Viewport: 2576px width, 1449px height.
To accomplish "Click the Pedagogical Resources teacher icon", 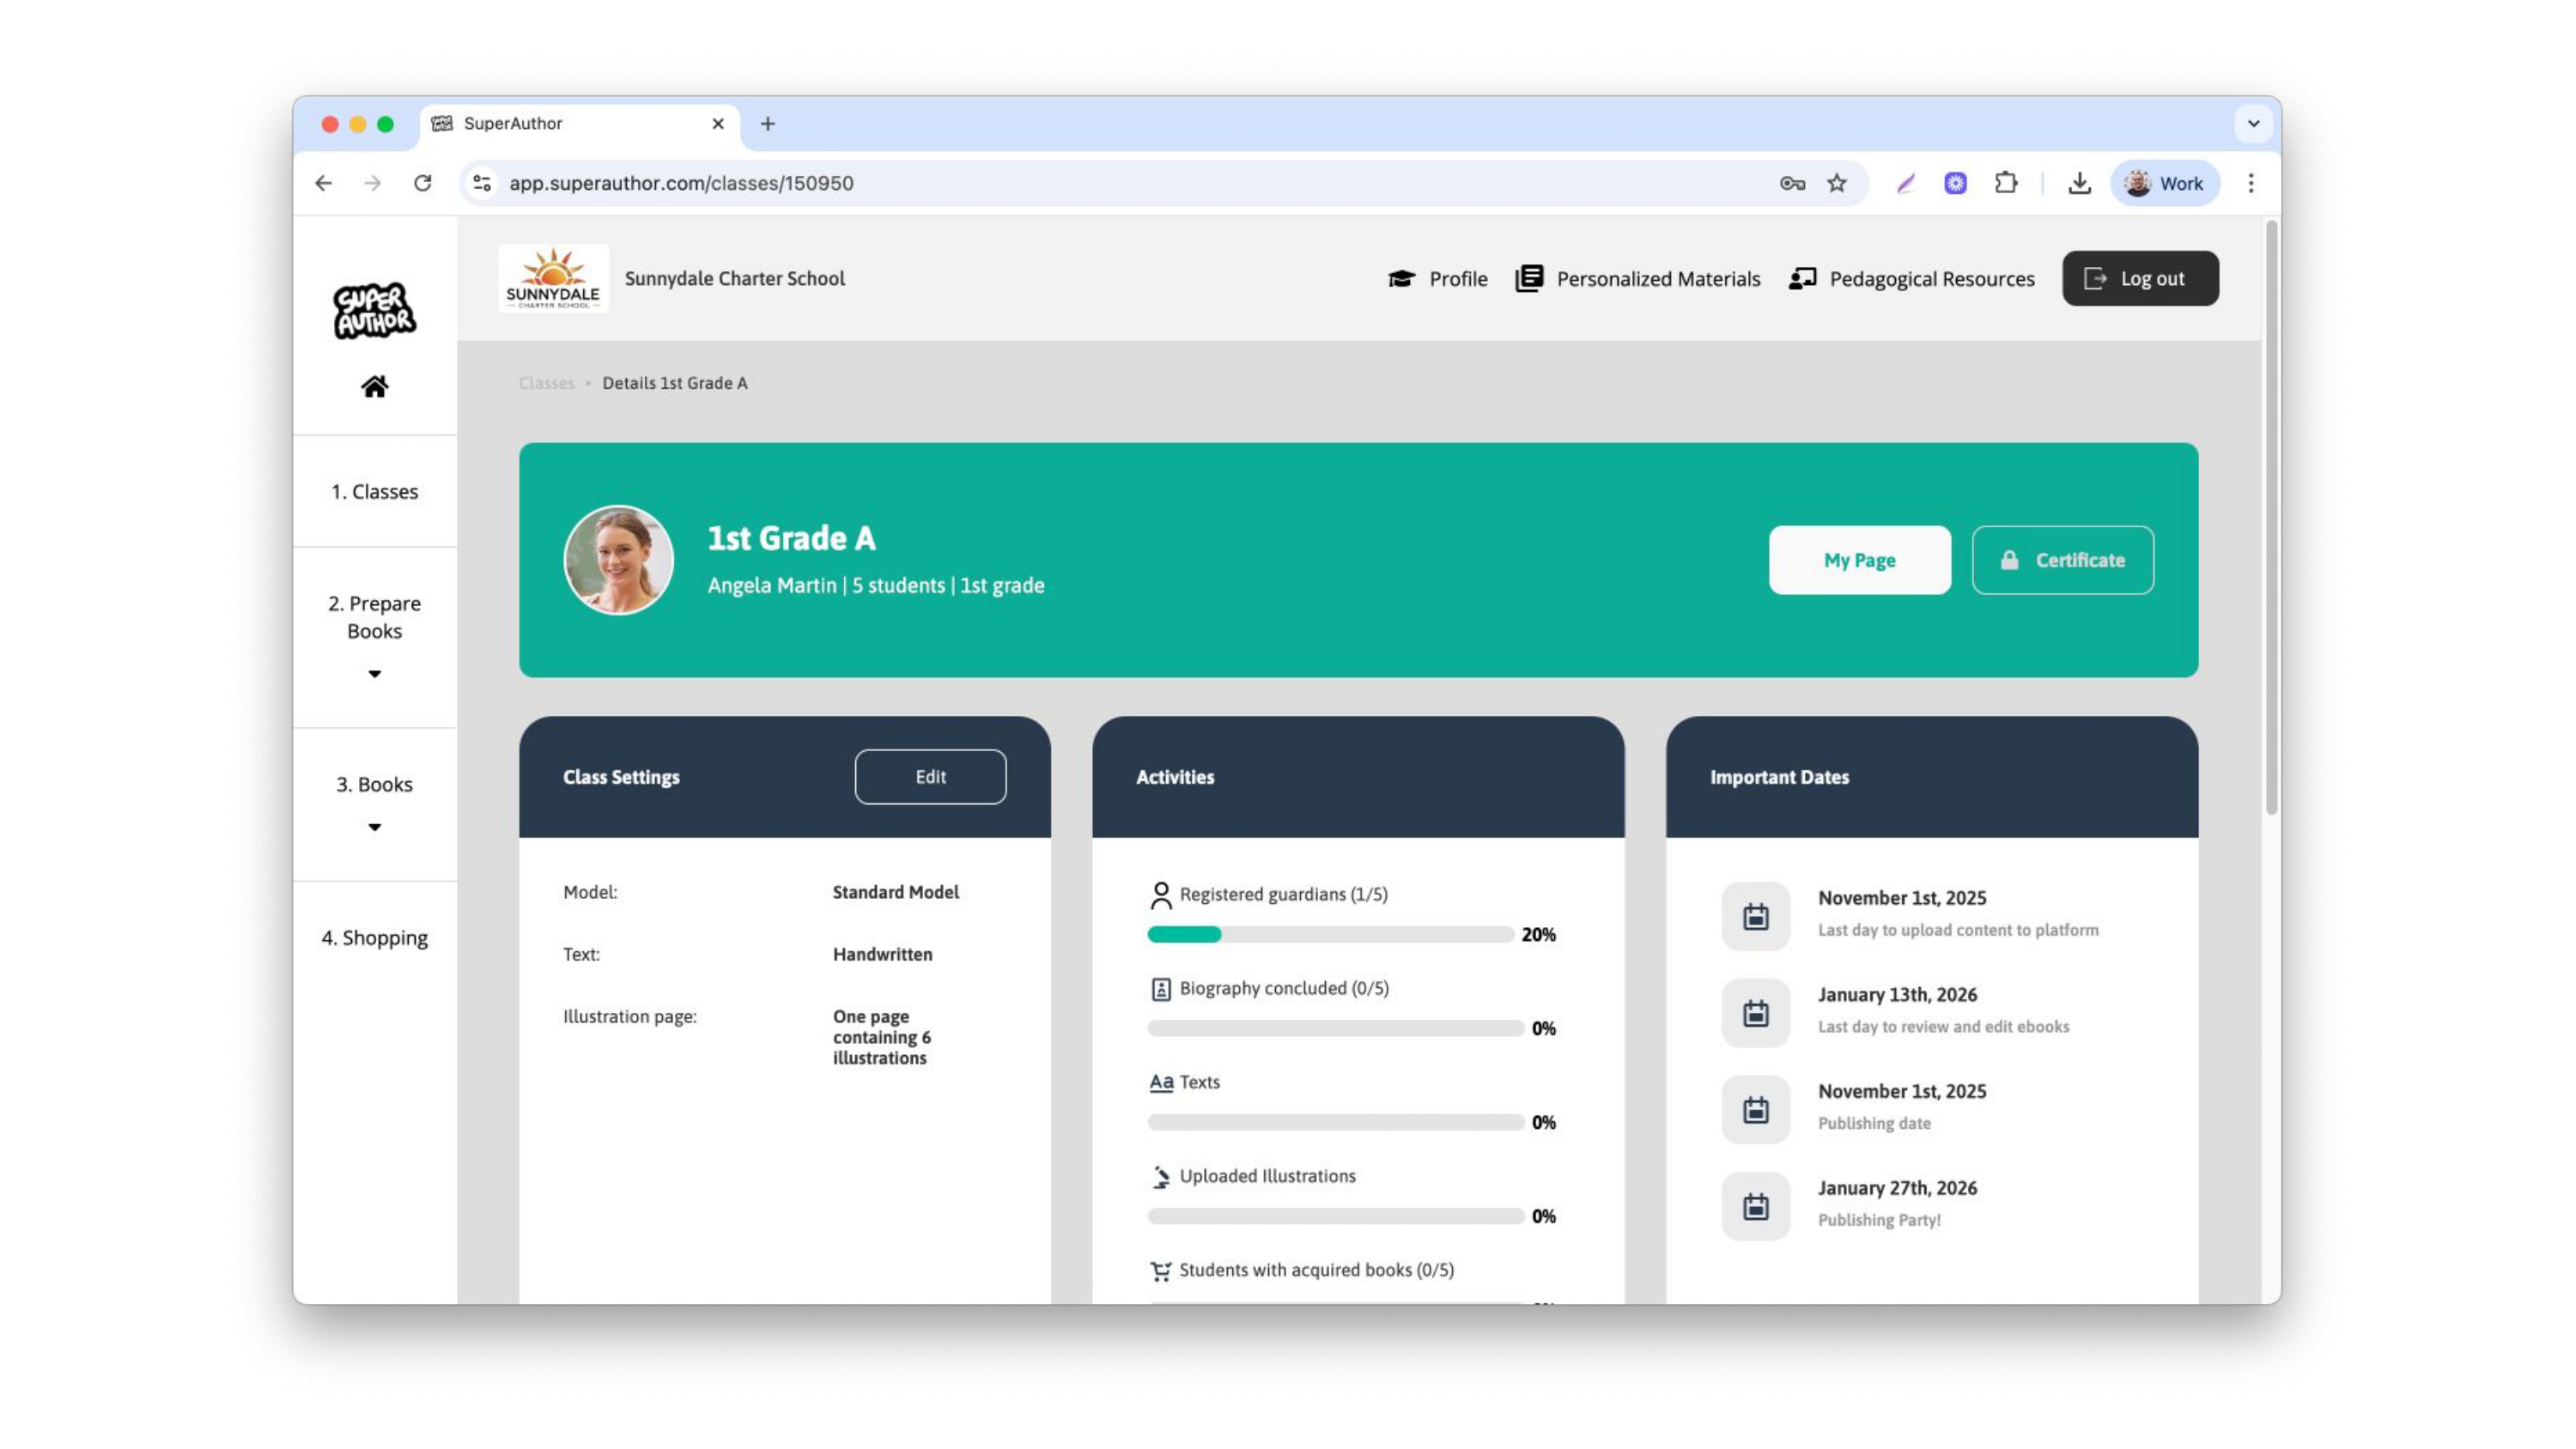I will pyautogui.click(x=1802, y=278).
